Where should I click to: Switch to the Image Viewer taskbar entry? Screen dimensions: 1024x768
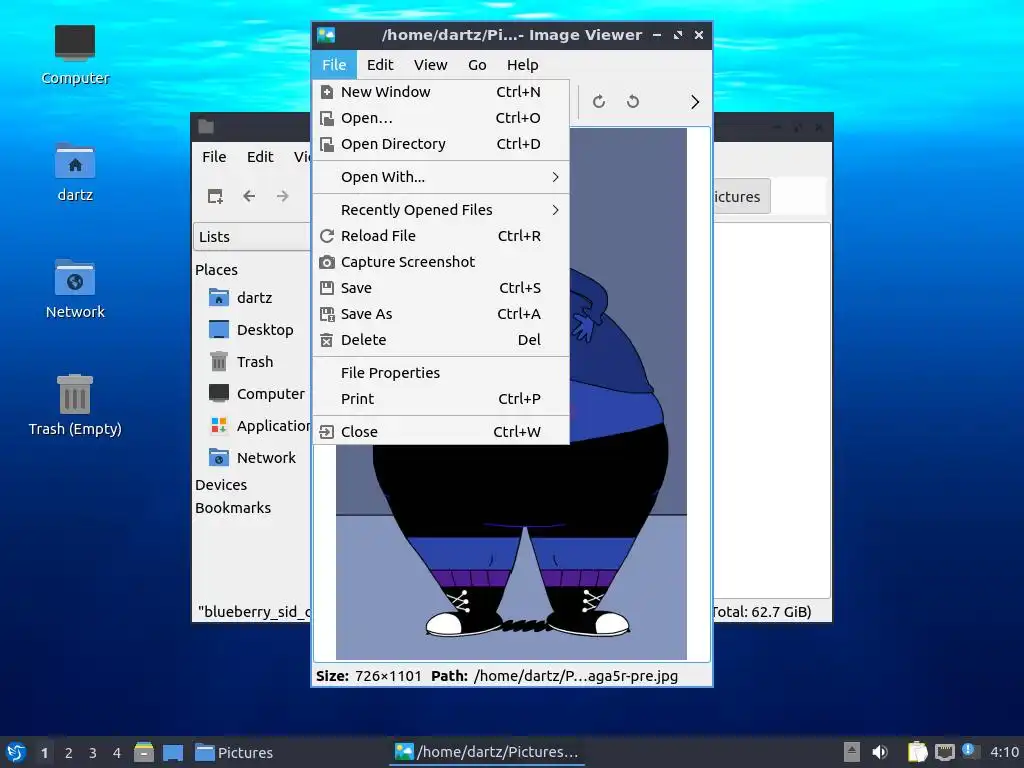click(487, 752)
